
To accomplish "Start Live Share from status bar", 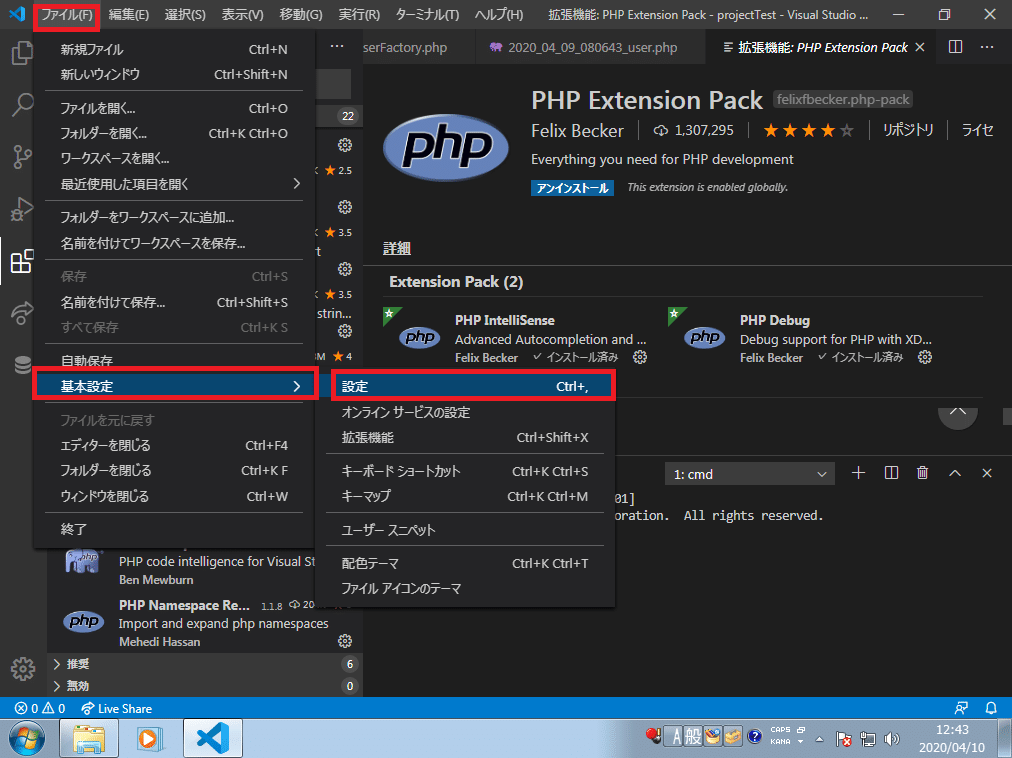I will (x=117, y=708).
